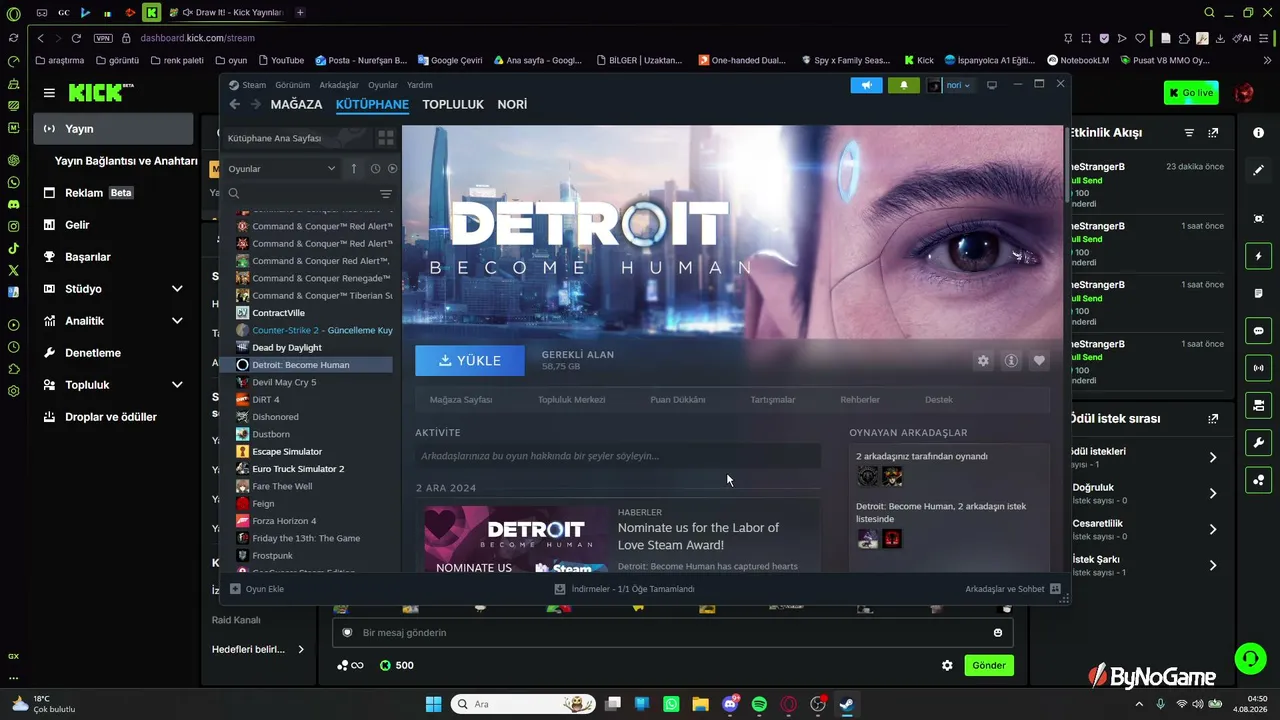
Task: Open the Detroit Labor of Love news thumbnail
Action: point(516,540)
